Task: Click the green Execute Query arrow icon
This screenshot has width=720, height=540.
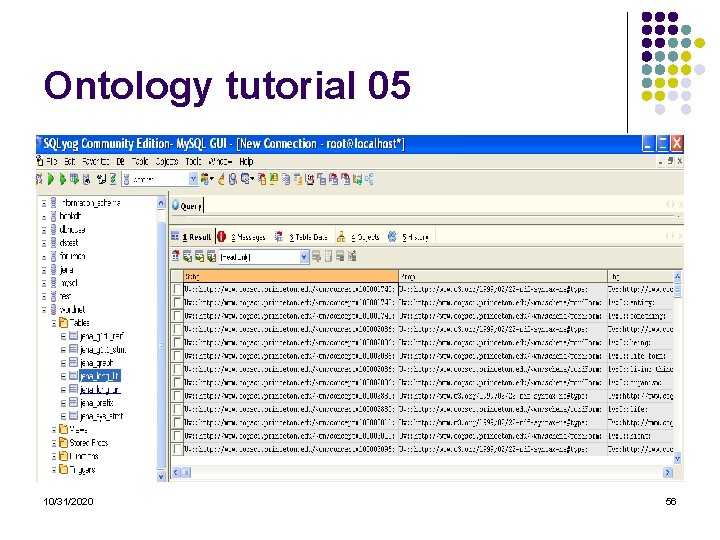Action: [51, 179]
